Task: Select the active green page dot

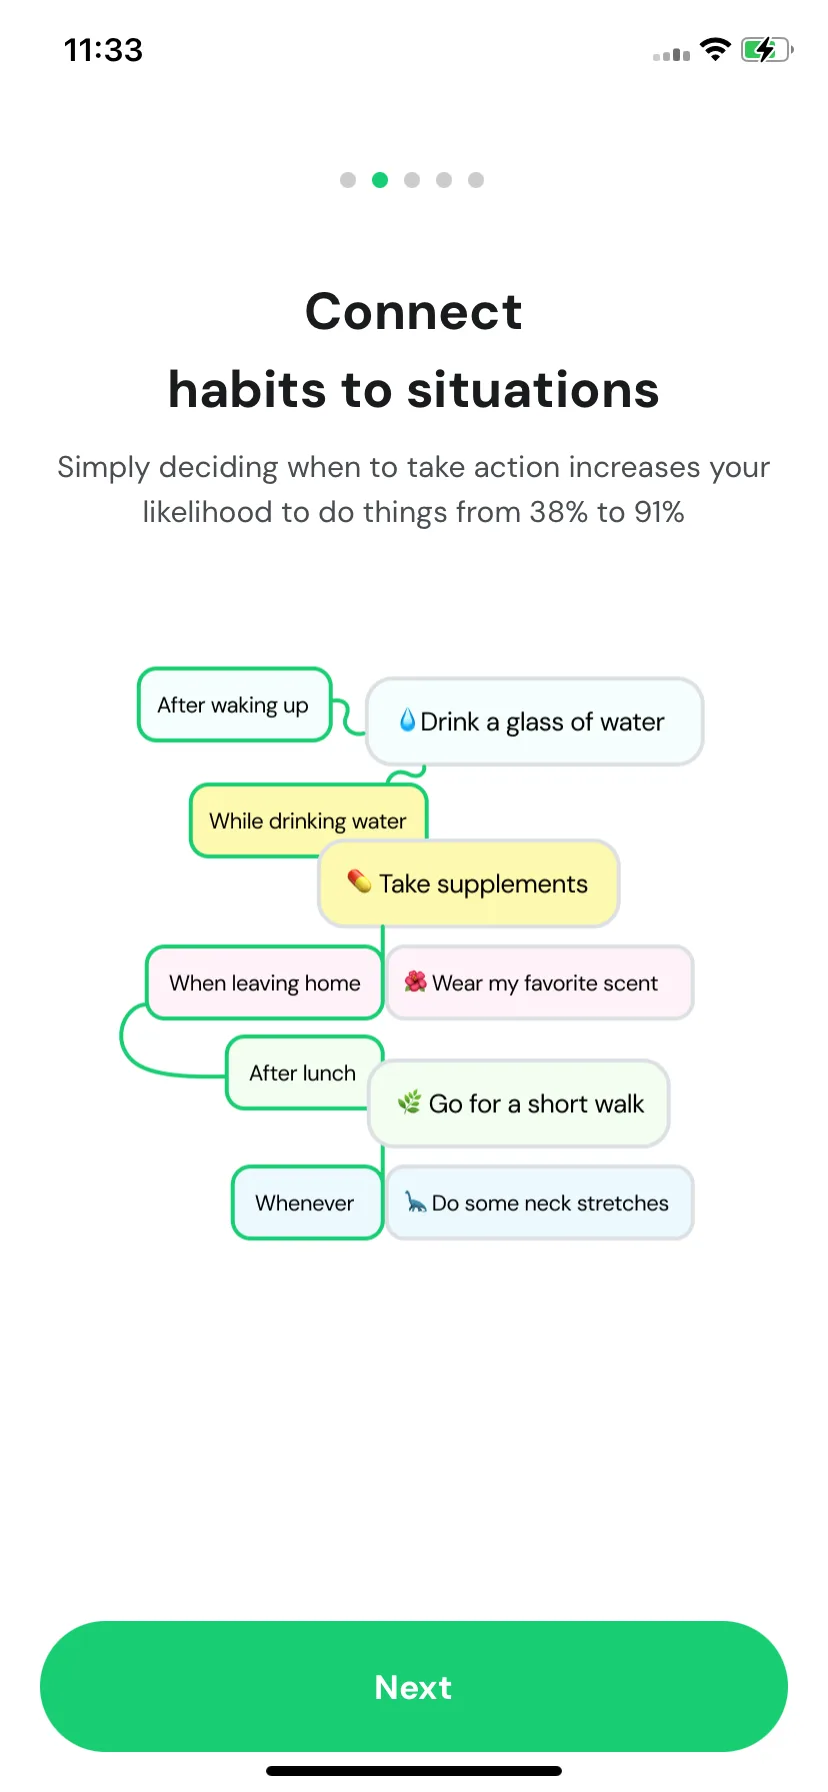Action: (380, 180)
